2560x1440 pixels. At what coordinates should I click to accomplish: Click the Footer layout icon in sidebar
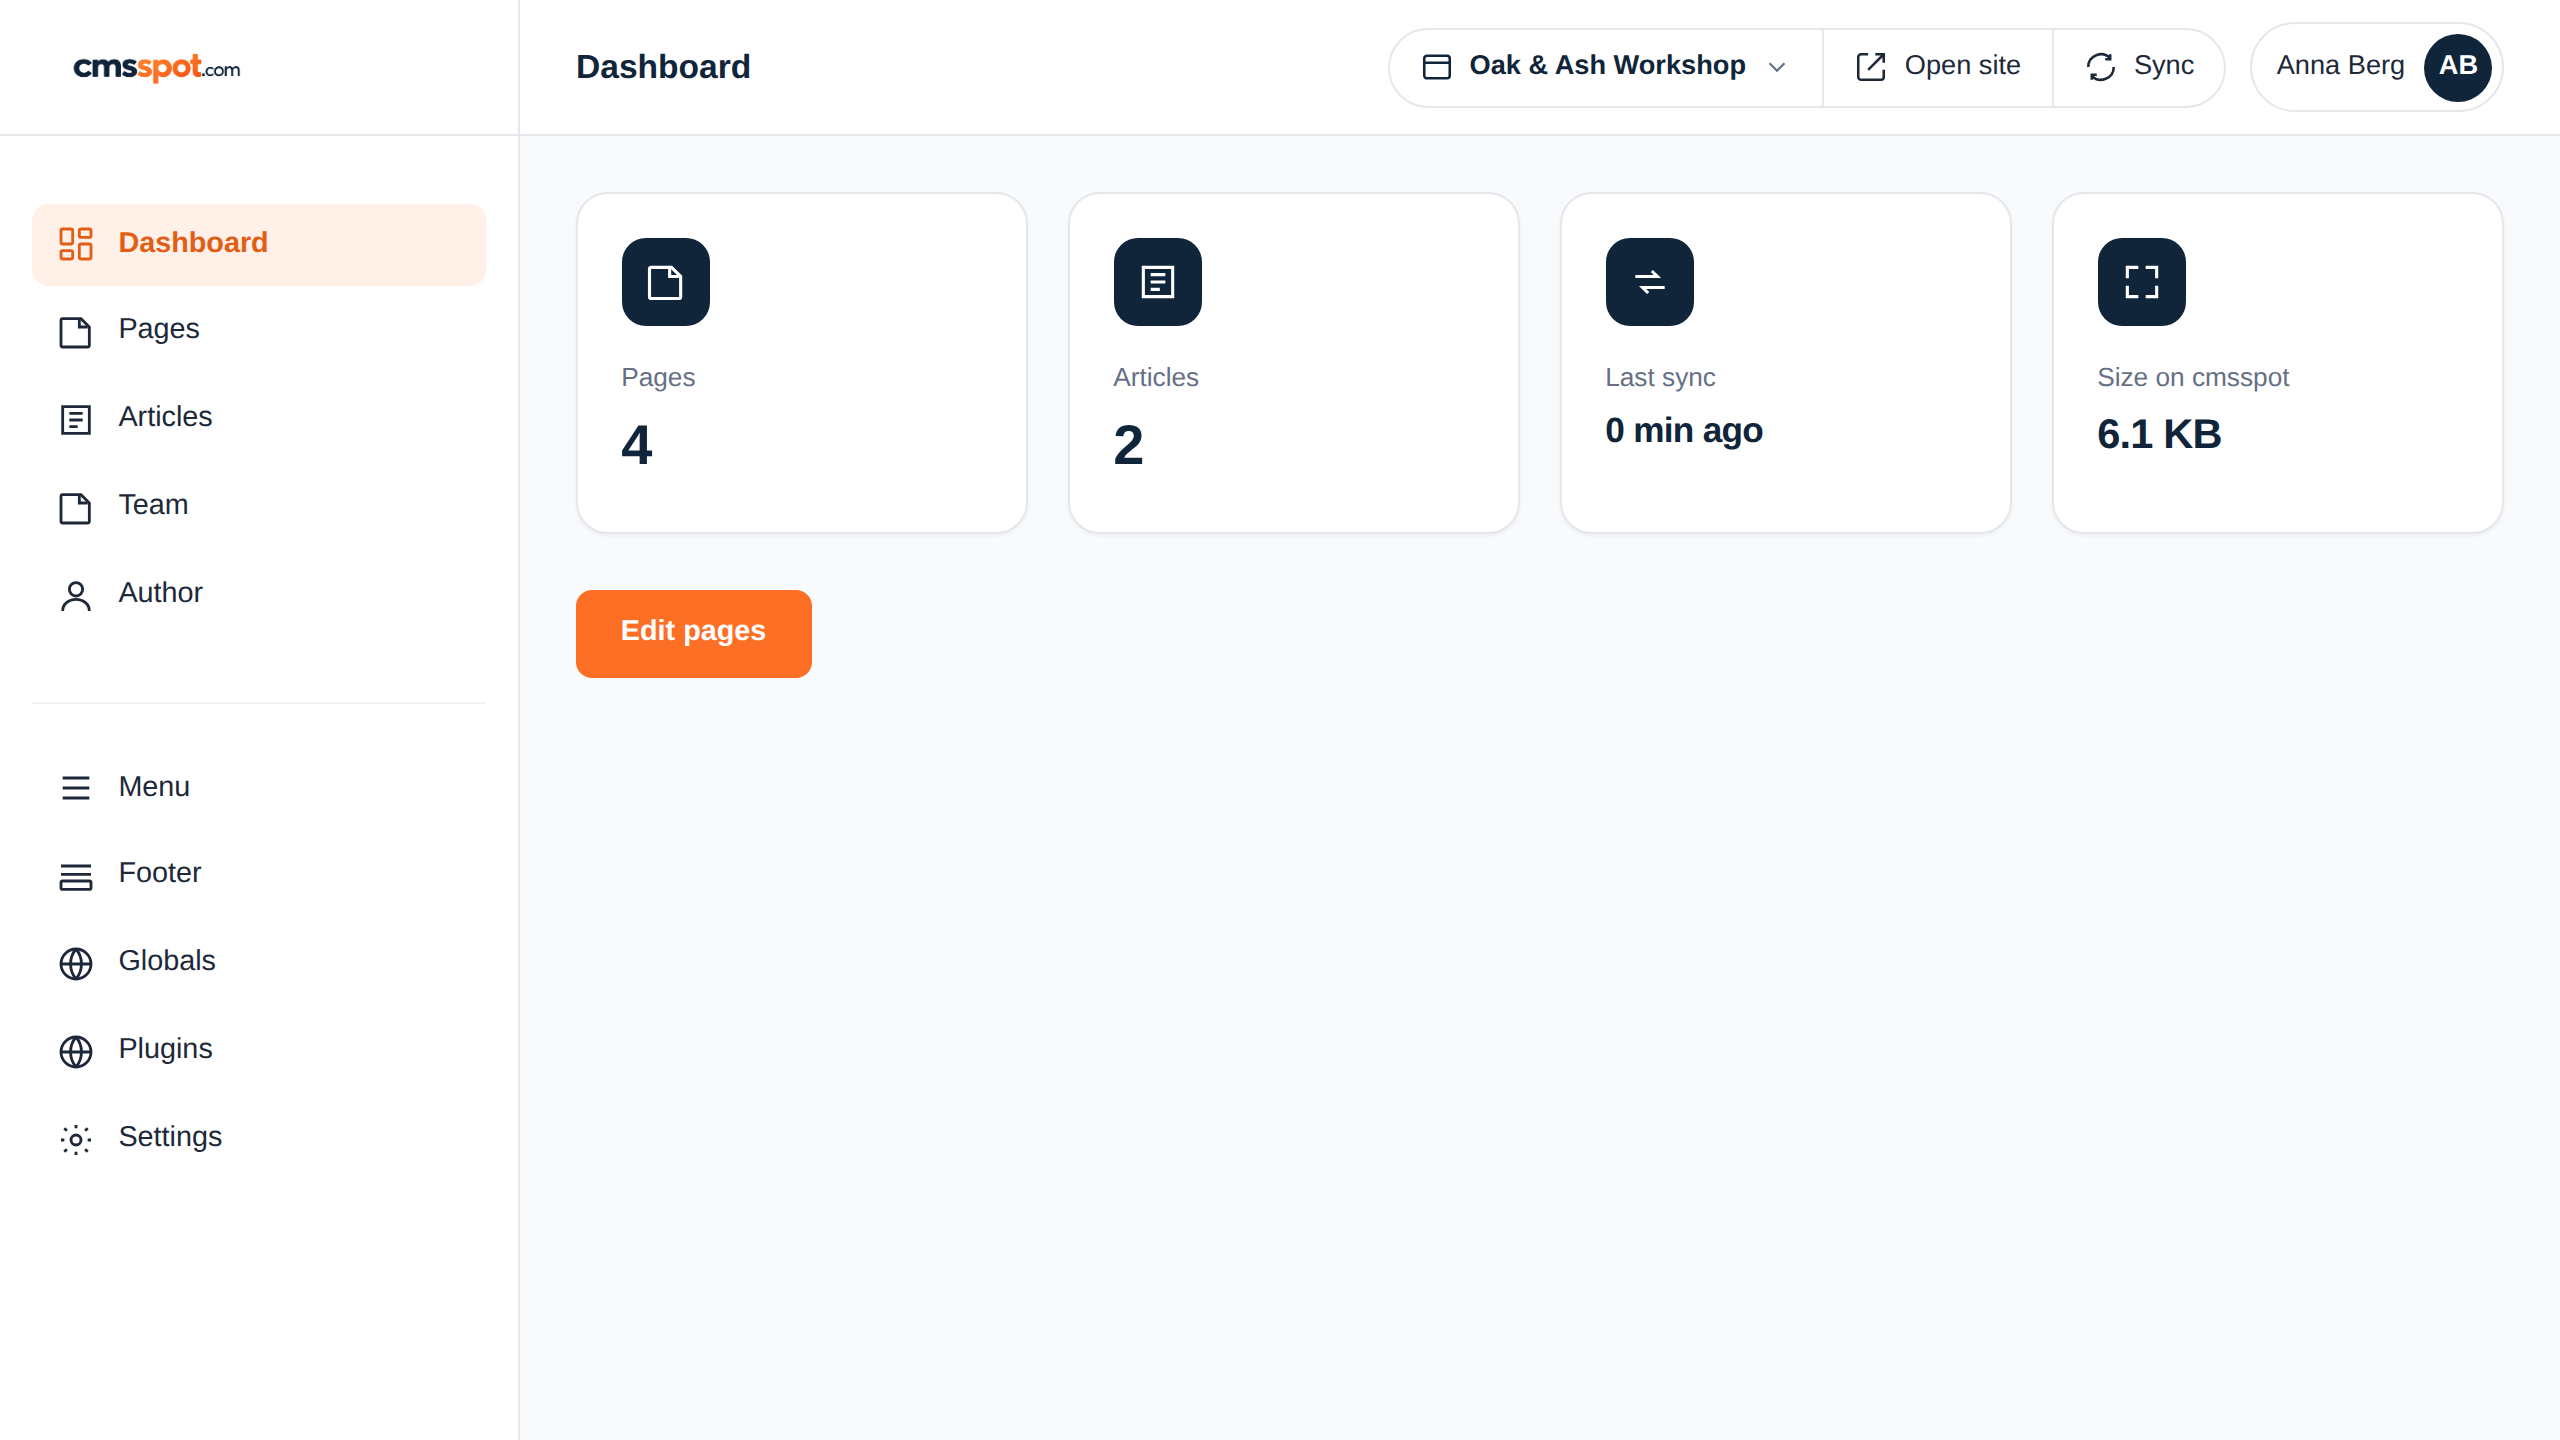click(76, 875)
